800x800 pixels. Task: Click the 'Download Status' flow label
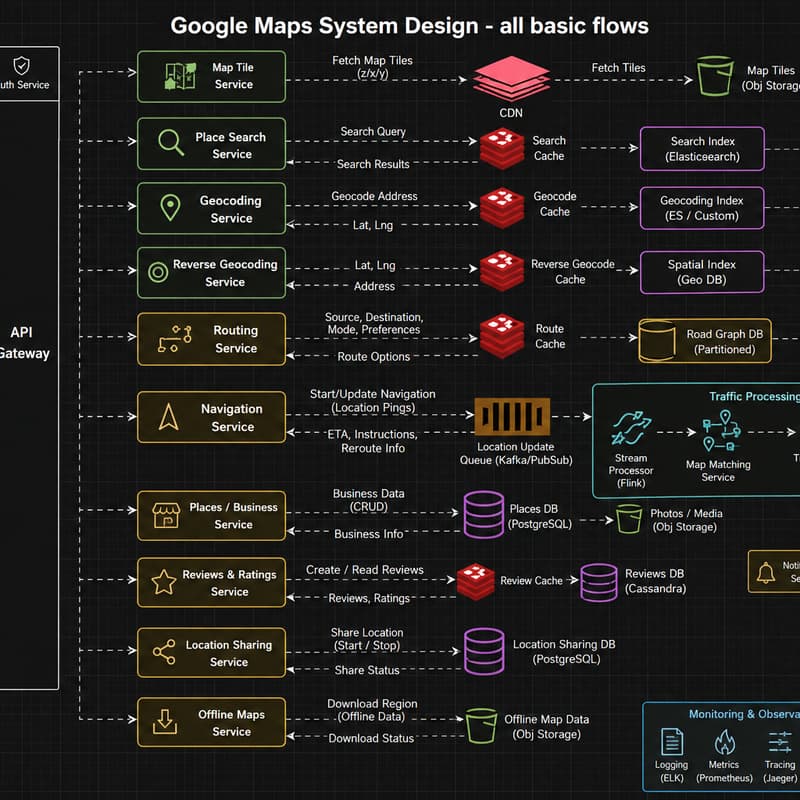[371, 738]
